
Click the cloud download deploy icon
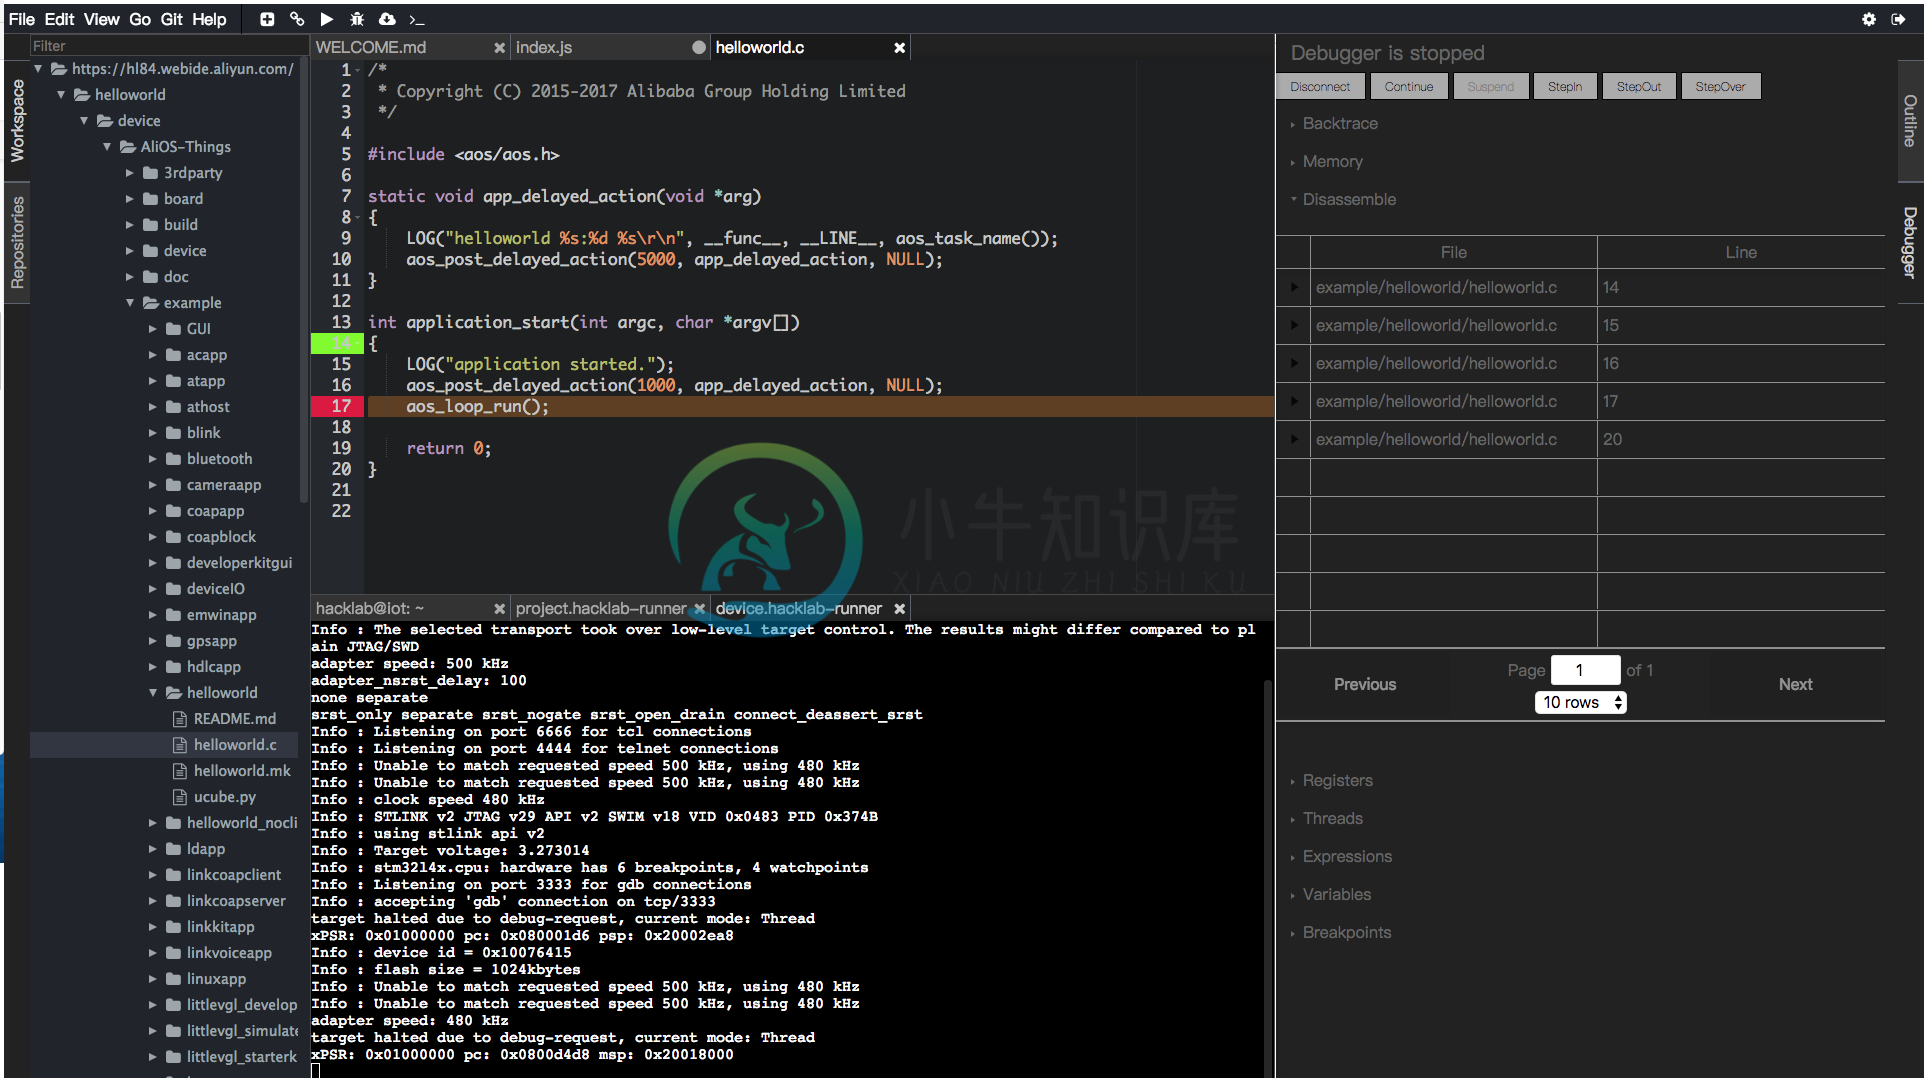pyautogui.click(x=387, y=19)
